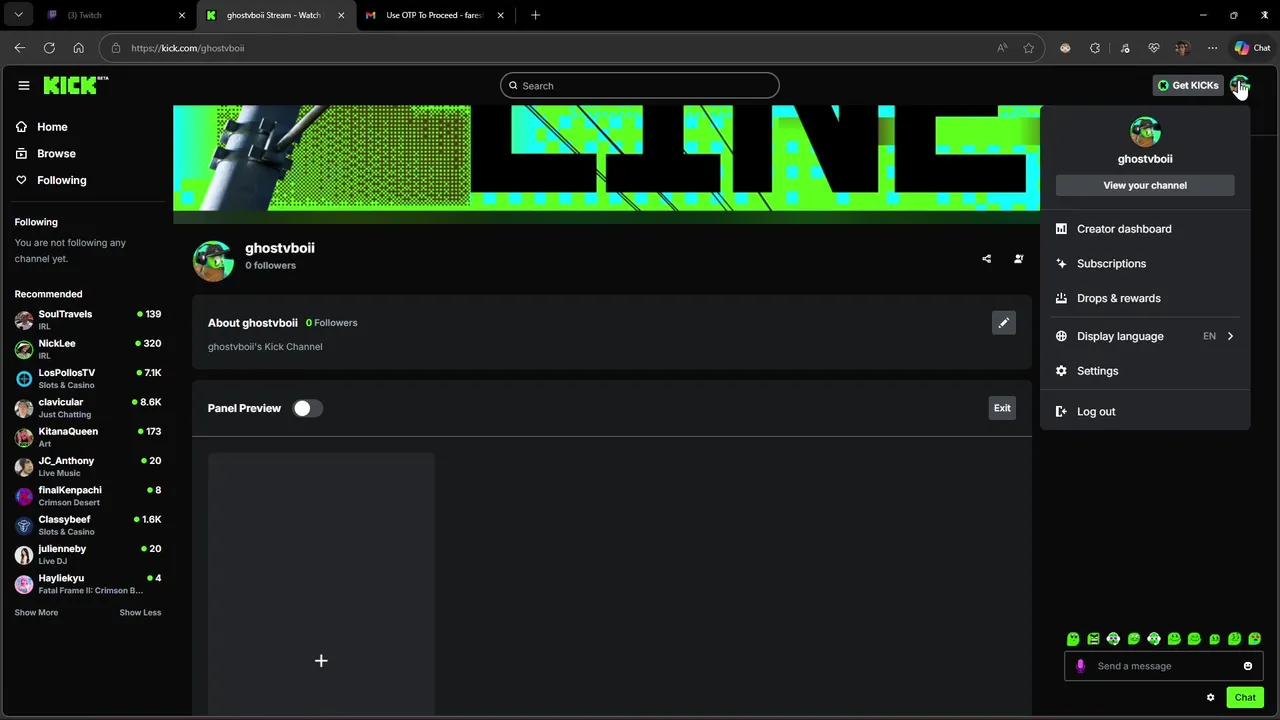Viewport: 1280px width, 720px height.
Task: Click the pencil edit About icon
Action: click(x=1003, y=323)
